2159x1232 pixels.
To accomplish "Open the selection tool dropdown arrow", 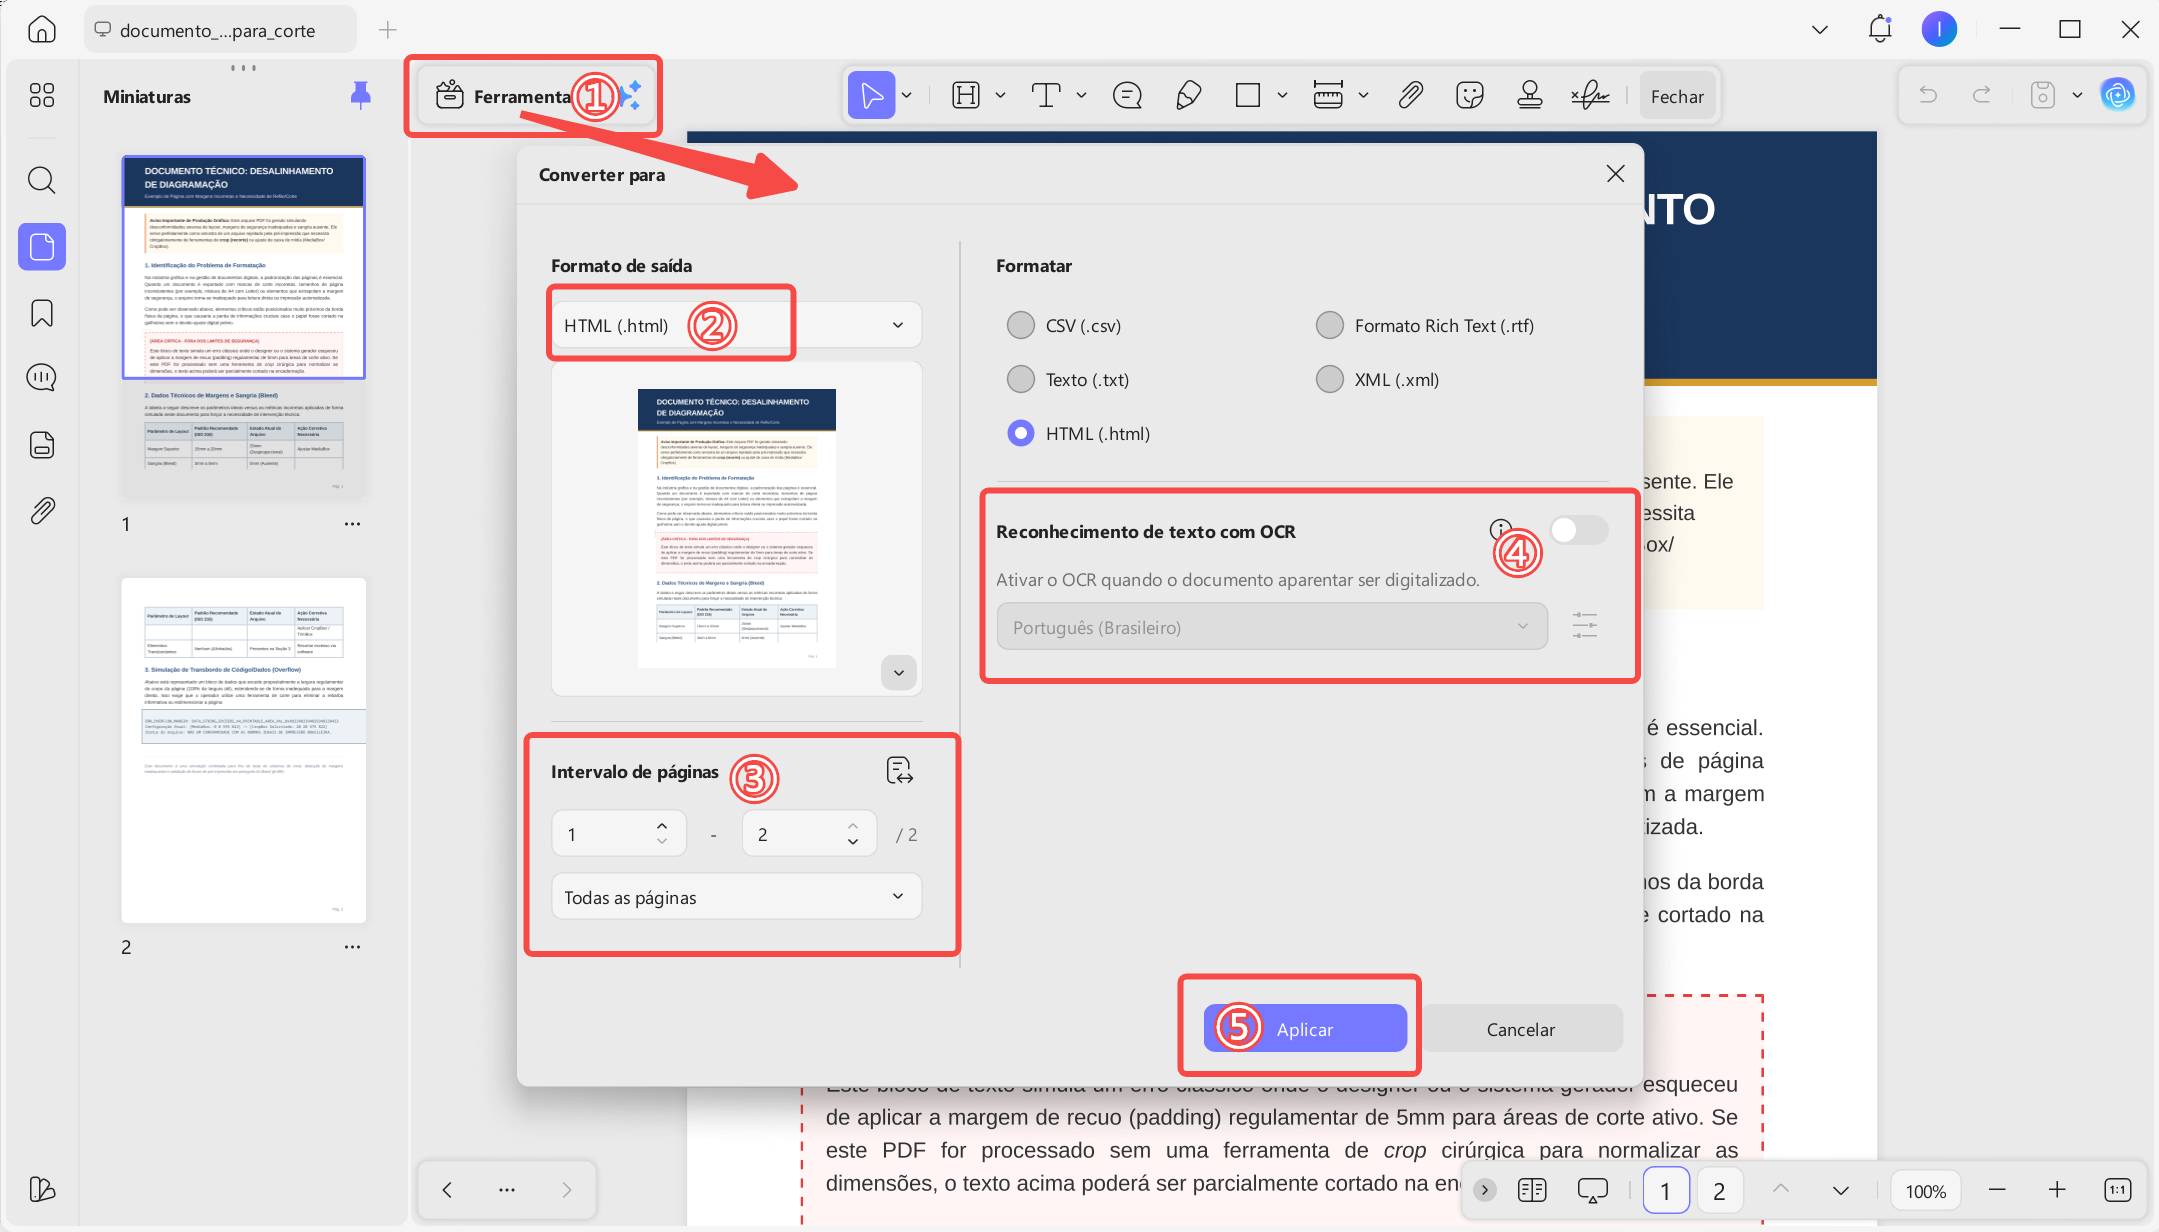I will (x=907, y=96).
